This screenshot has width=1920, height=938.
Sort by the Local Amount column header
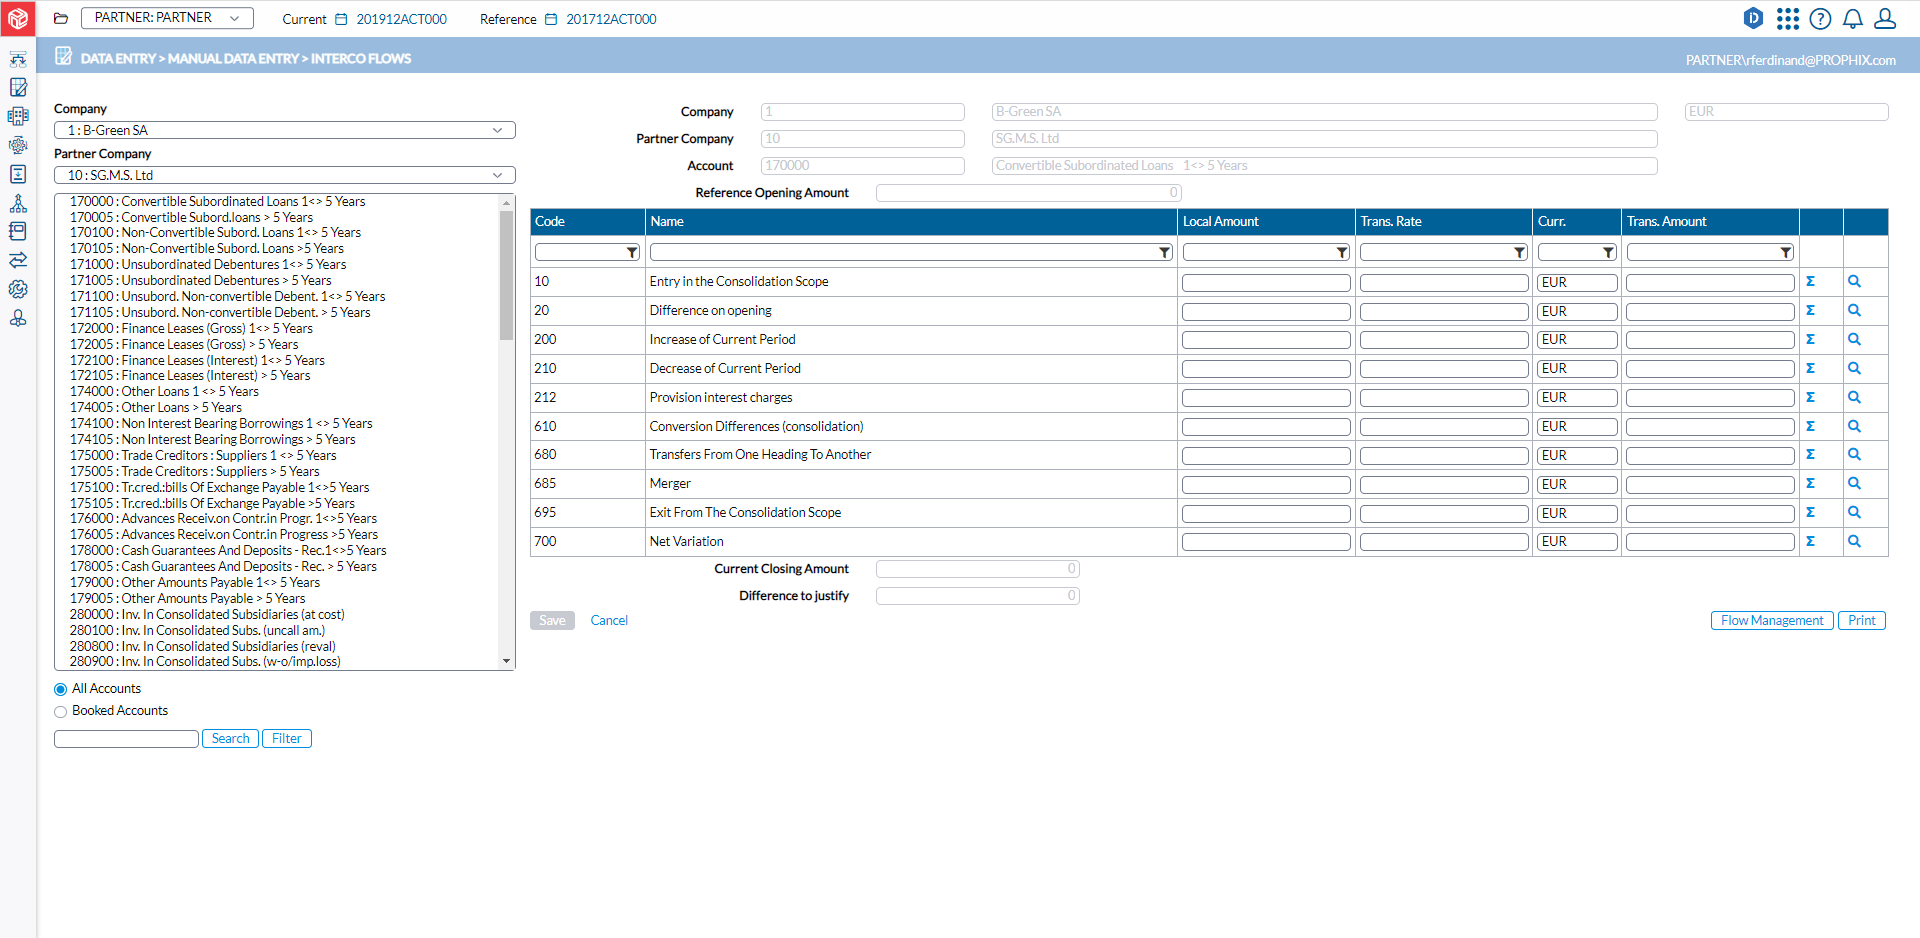click(x=1266, y=222)
